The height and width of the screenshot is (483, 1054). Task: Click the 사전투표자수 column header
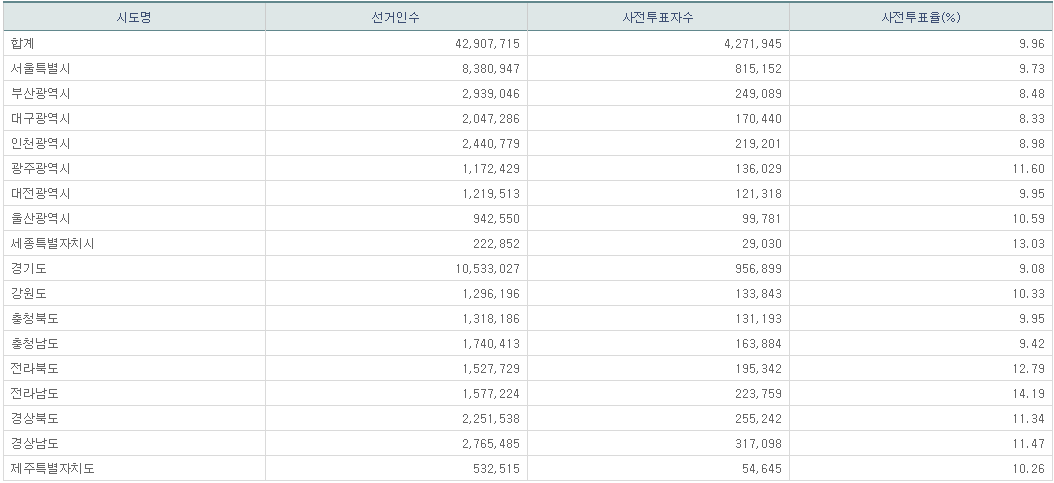pos(658,18)
